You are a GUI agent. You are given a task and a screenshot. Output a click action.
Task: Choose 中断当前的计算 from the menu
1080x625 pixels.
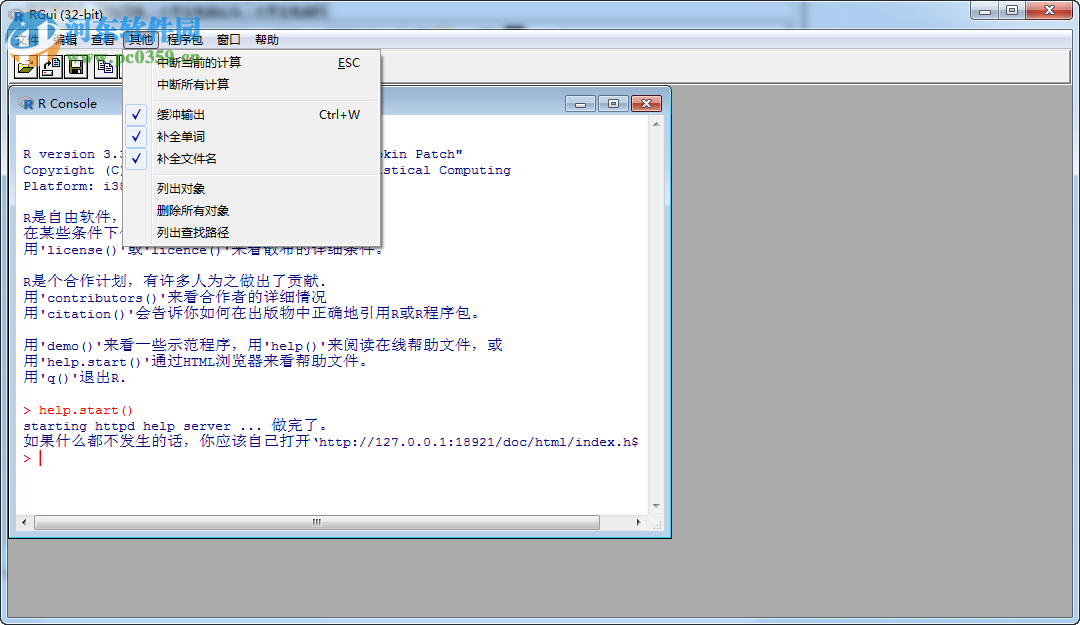(251, 63)
